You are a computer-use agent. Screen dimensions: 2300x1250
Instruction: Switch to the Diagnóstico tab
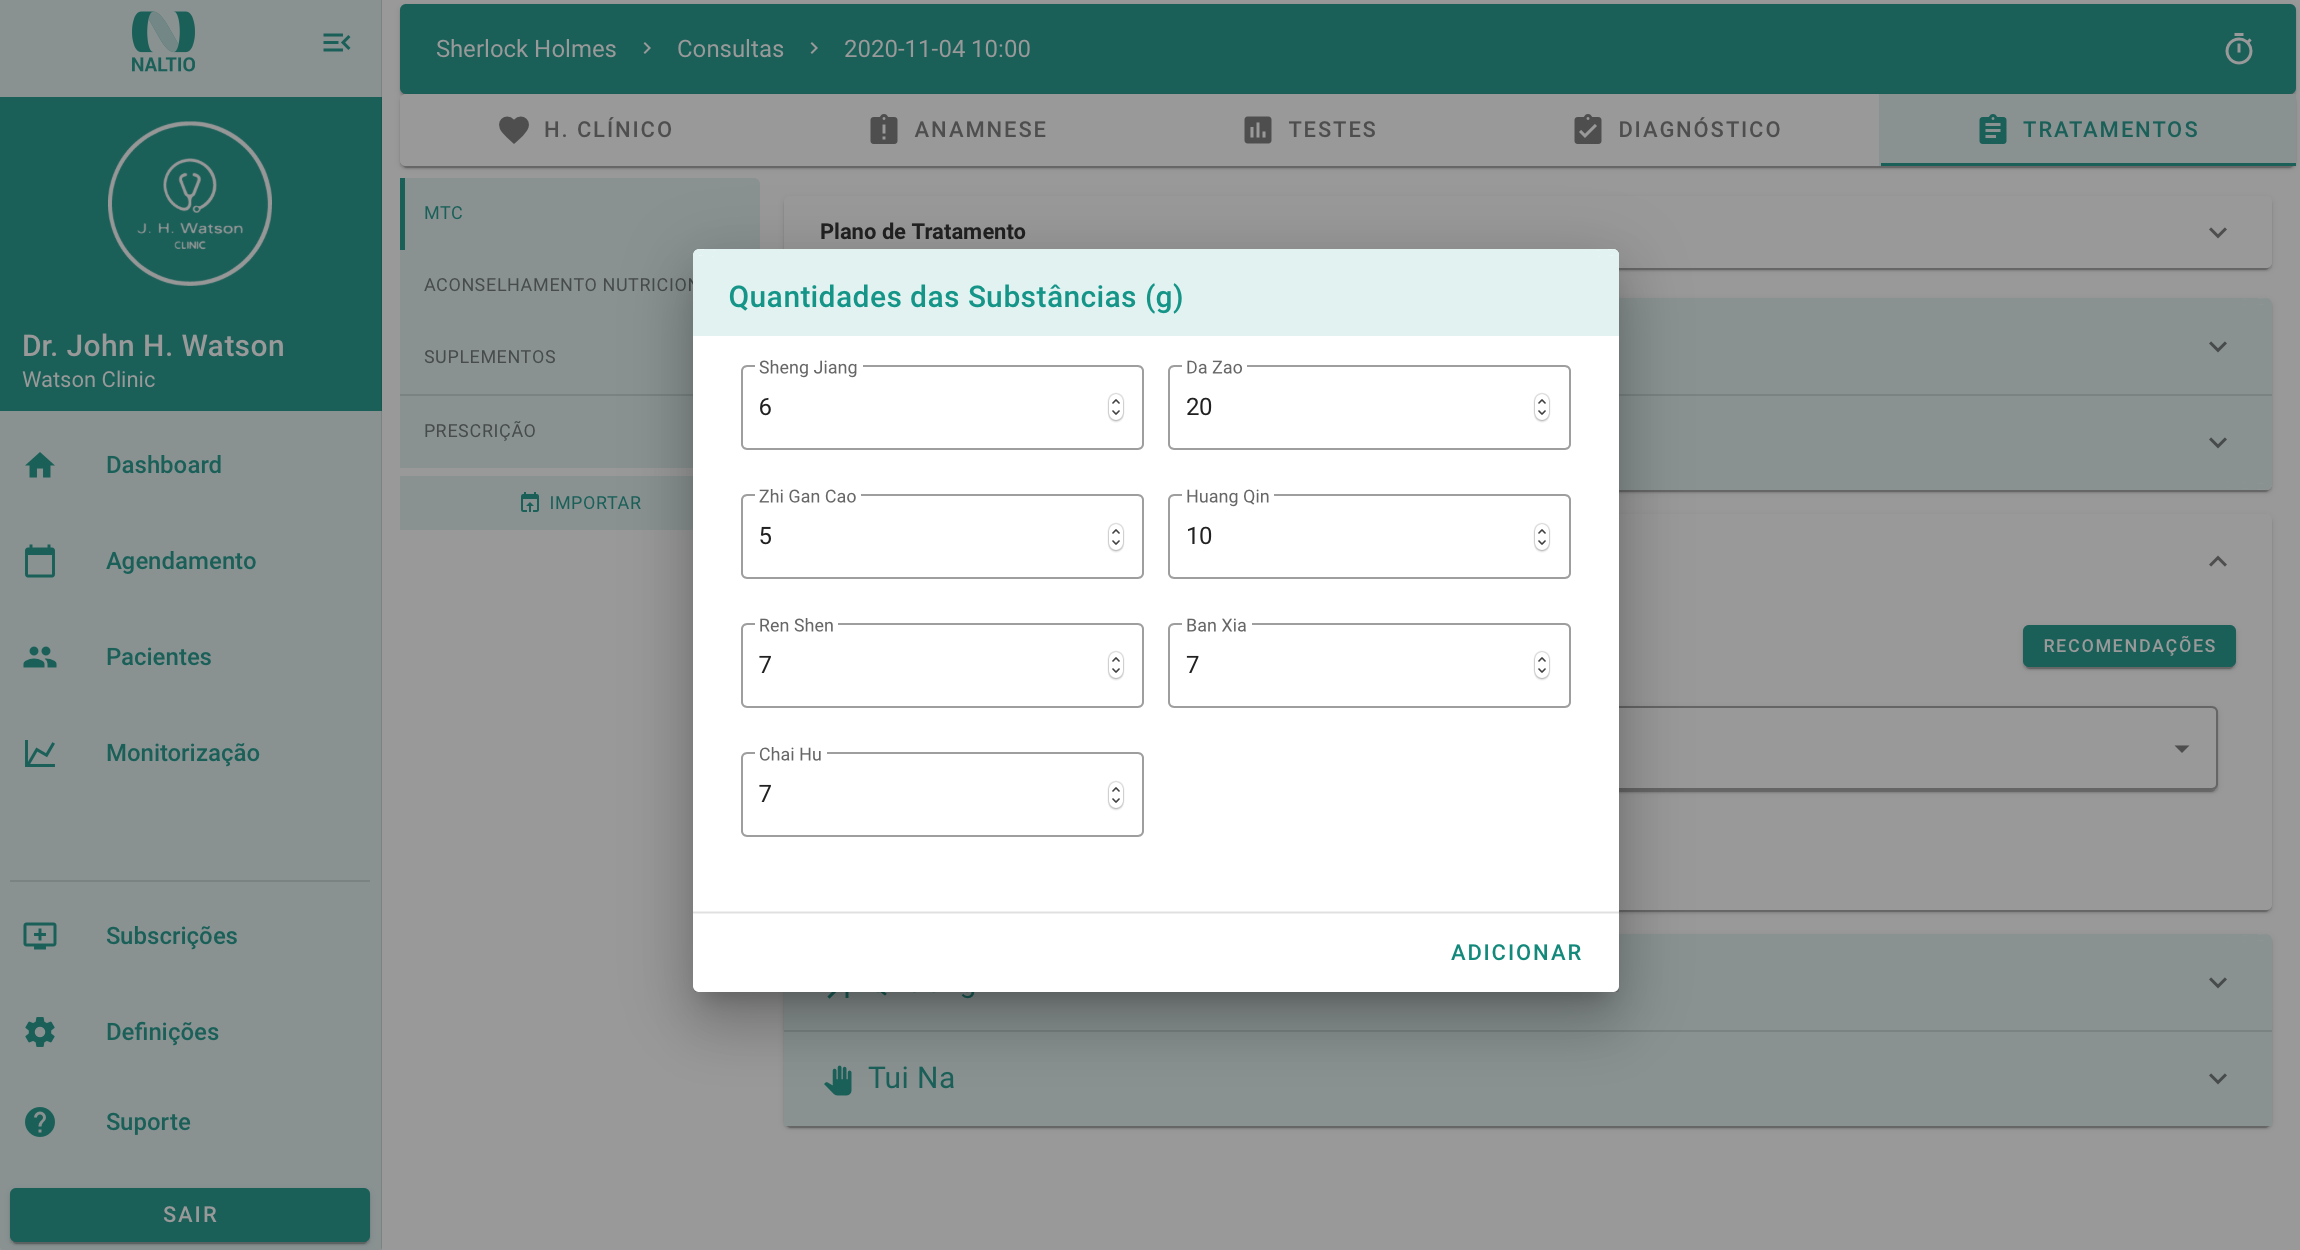(1677, 130)
